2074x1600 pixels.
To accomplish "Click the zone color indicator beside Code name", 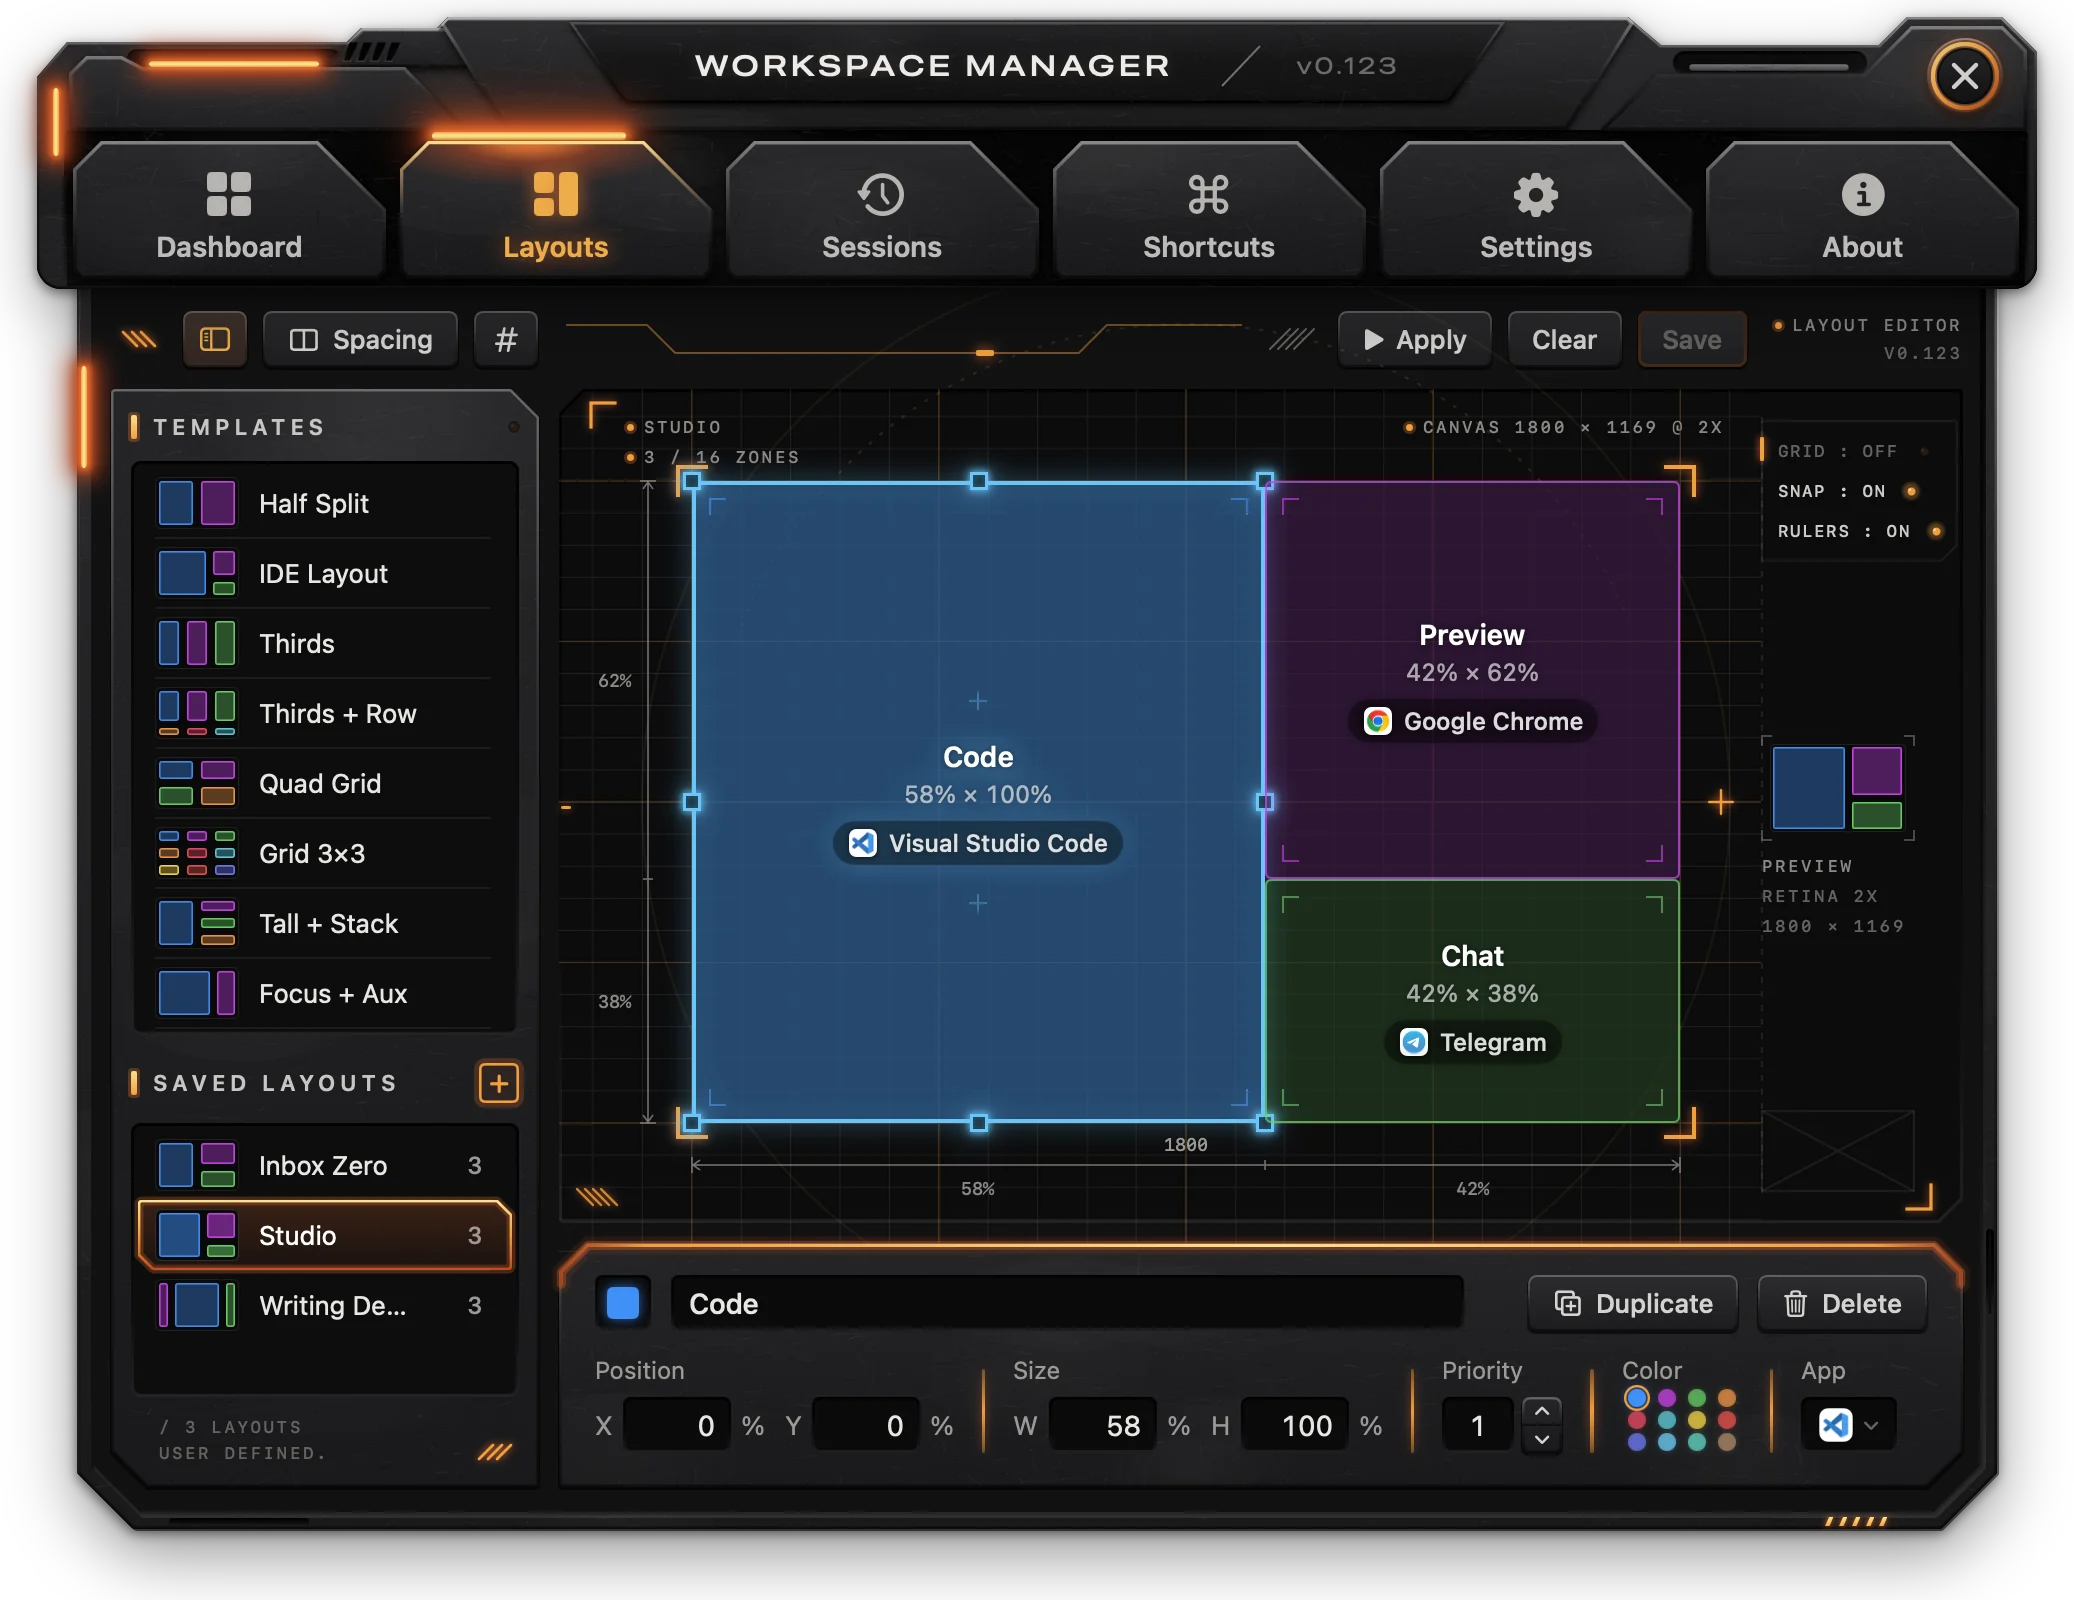I will pos(623,1303).
